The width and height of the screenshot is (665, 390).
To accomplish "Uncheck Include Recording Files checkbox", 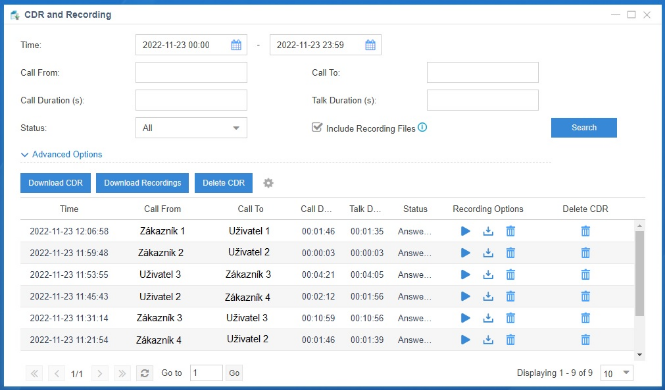I will tap(317, 127).
